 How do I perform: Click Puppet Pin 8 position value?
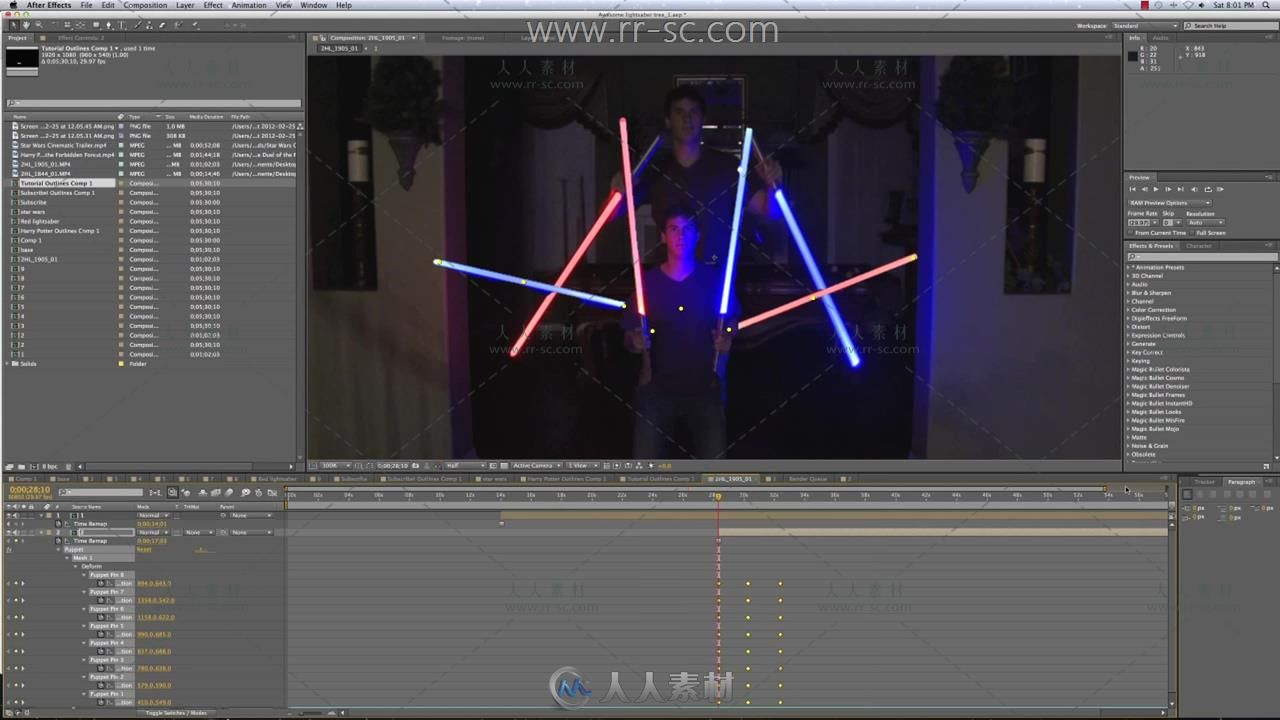pyautogui.click(x=154, y=583)
